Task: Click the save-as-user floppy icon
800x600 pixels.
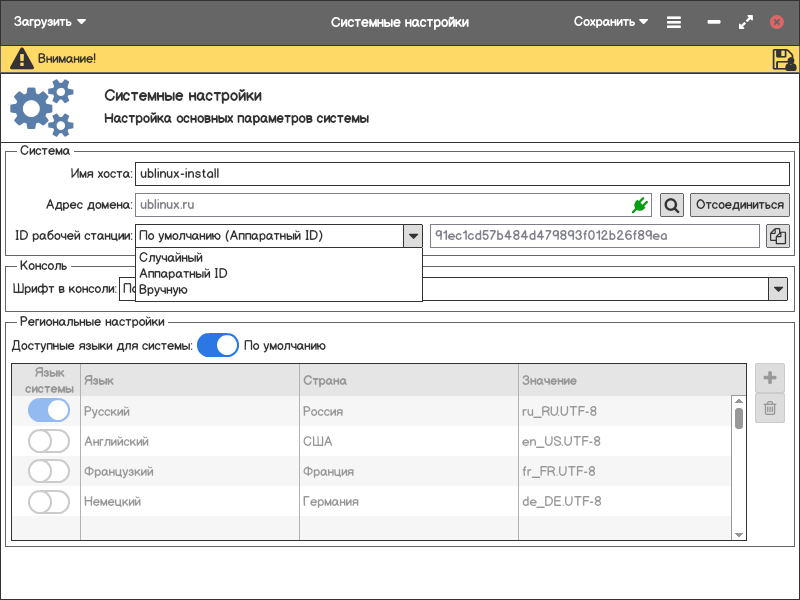Action: (x=783, y=59)
